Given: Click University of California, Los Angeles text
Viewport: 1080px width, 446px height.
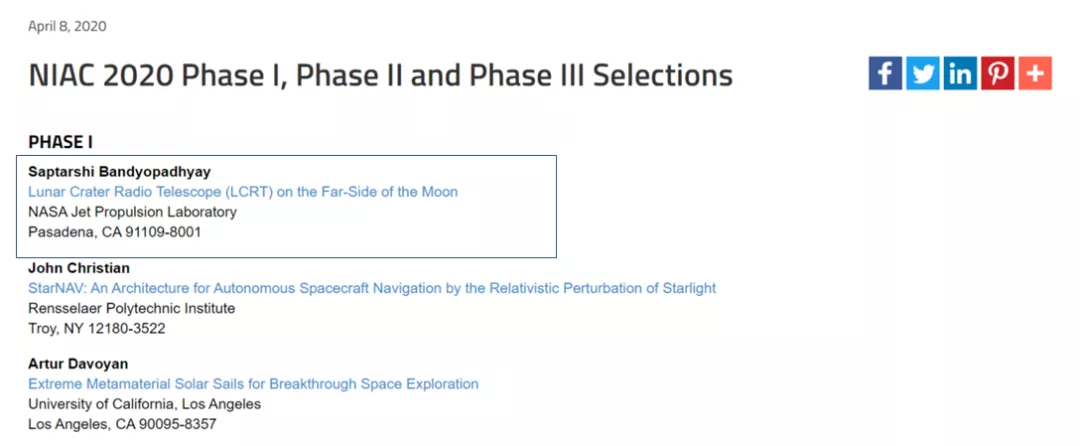Looking at the screenshot, I should pyautogui.click(x=145, y=404).
